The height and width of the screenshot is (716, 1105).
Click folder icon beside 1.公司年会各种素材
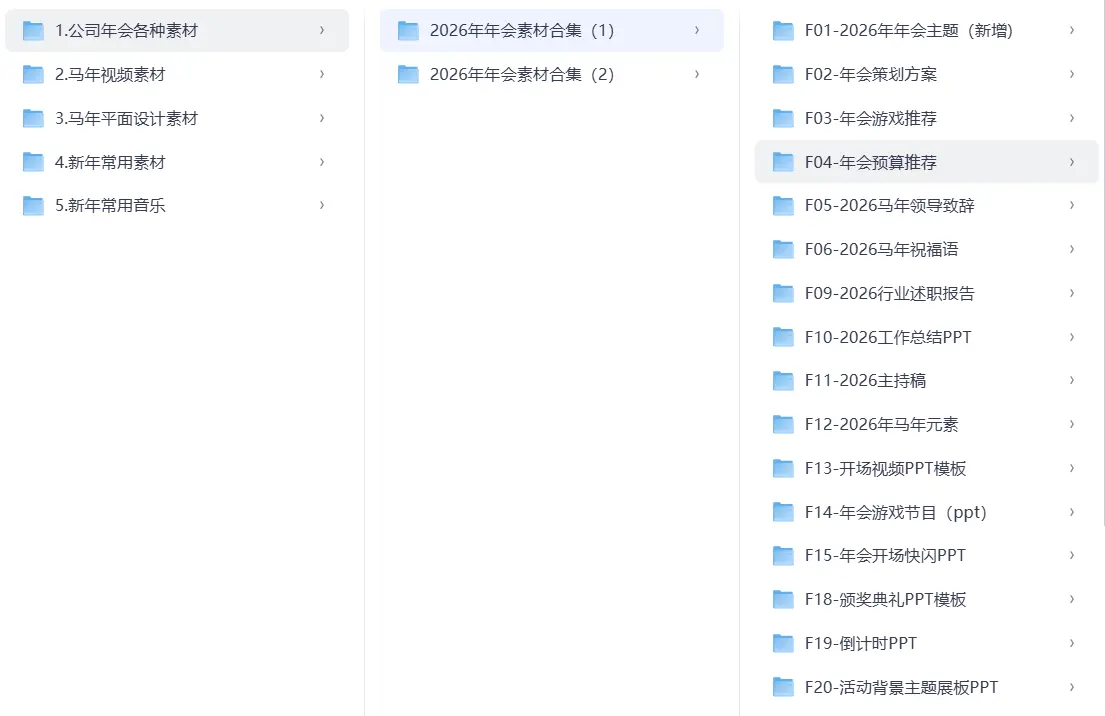tap(34, 31)
